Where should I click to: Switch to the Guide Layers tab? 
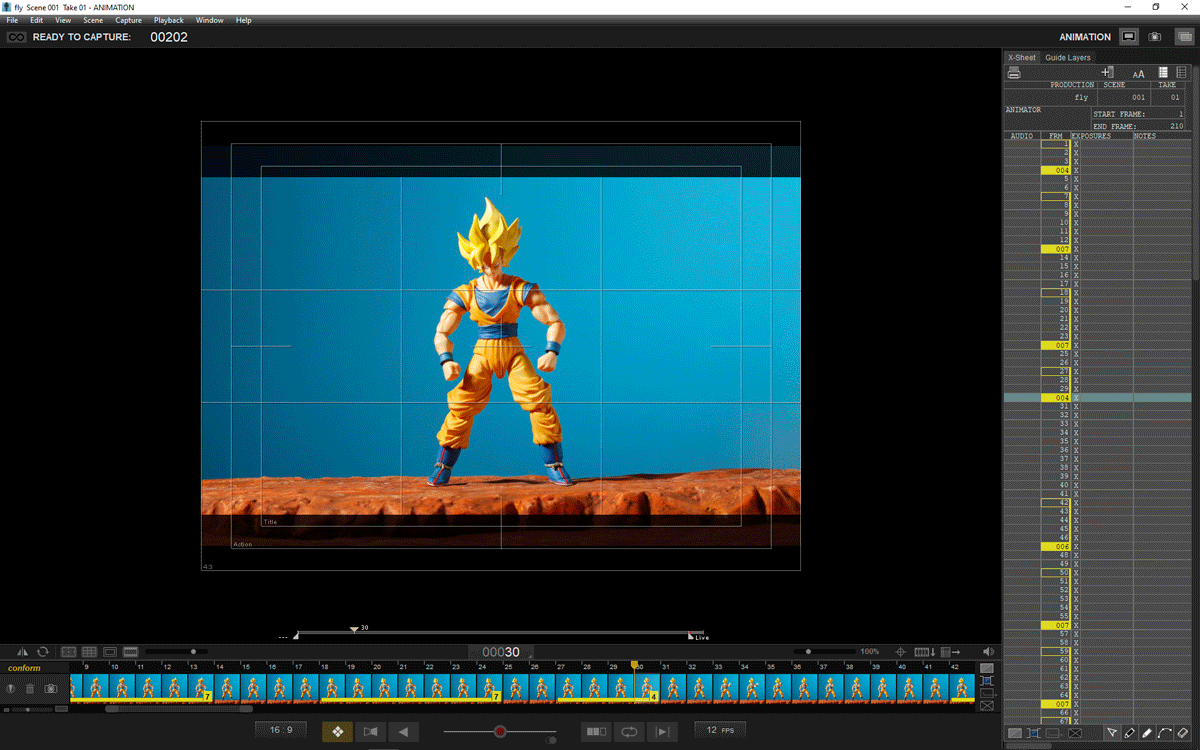point(1068,58)
